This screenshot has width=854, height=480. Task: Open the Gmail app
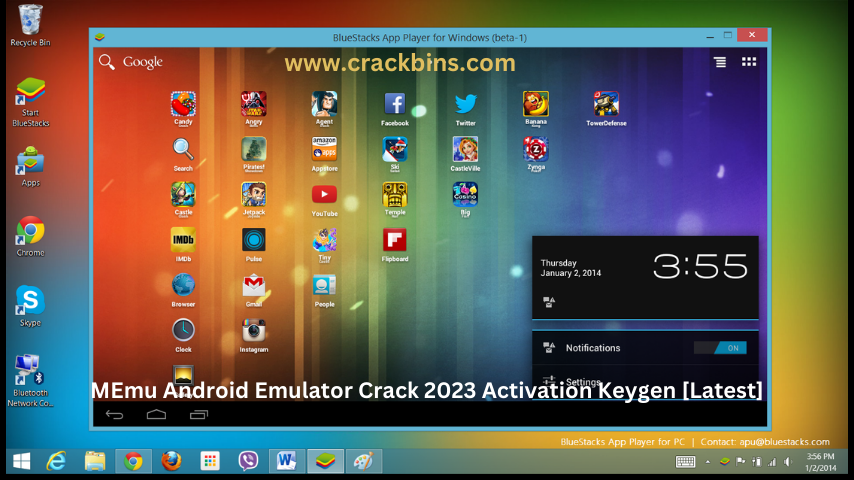(x=254, y=285)
